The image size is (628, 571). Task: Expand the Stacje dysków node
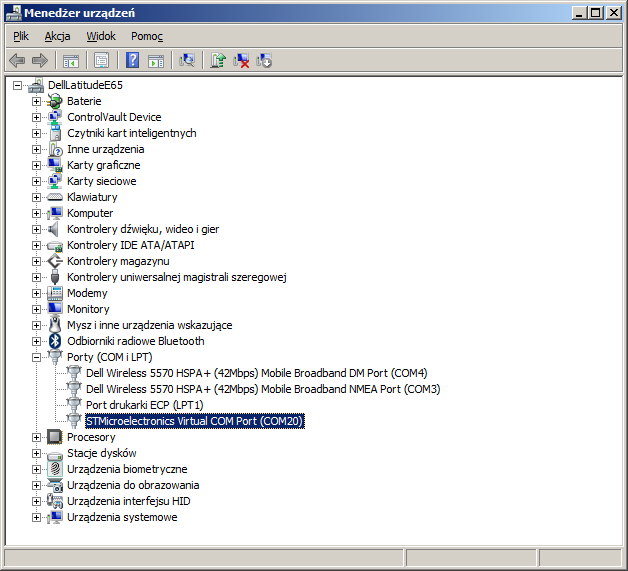pyautogui.click(x=36, y=453)
